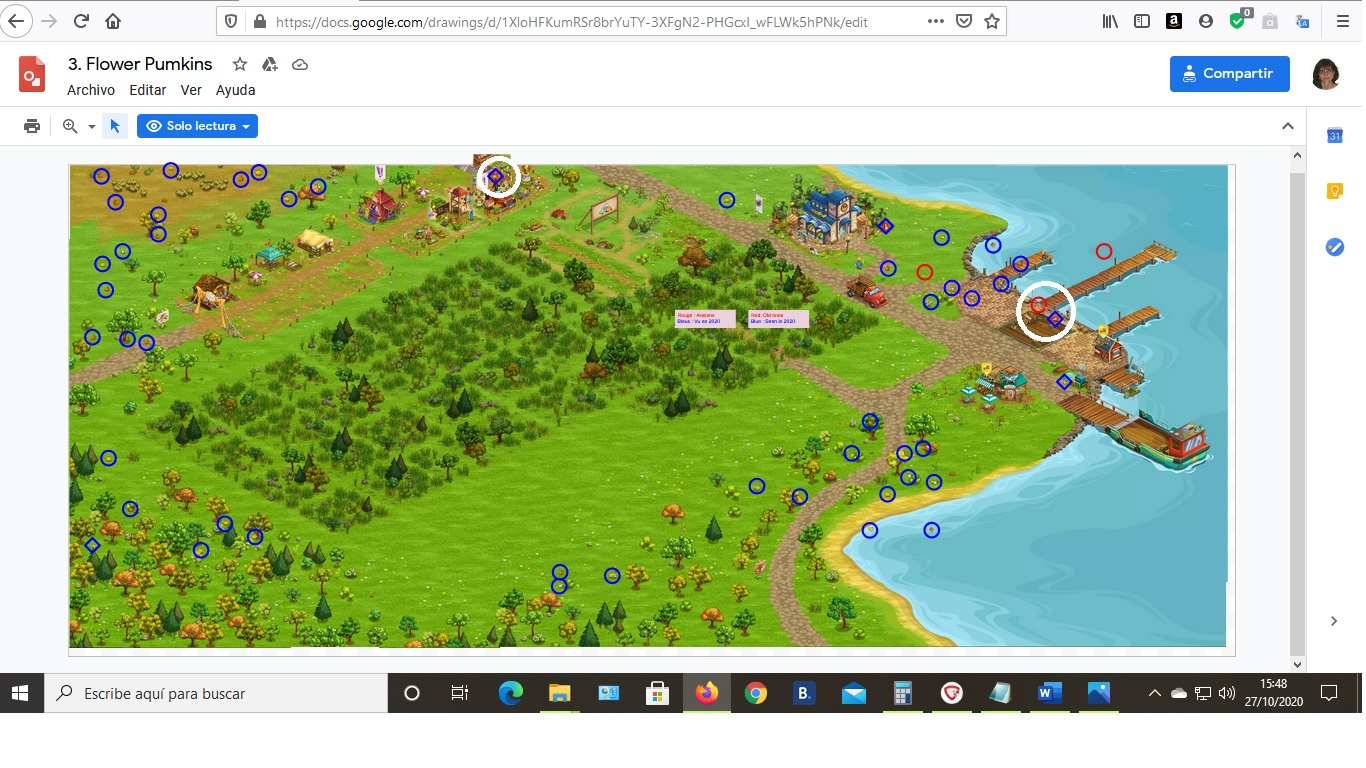Click the drawing canvas map image
Screen dimensions: 1366x768
tap(648, 406)
